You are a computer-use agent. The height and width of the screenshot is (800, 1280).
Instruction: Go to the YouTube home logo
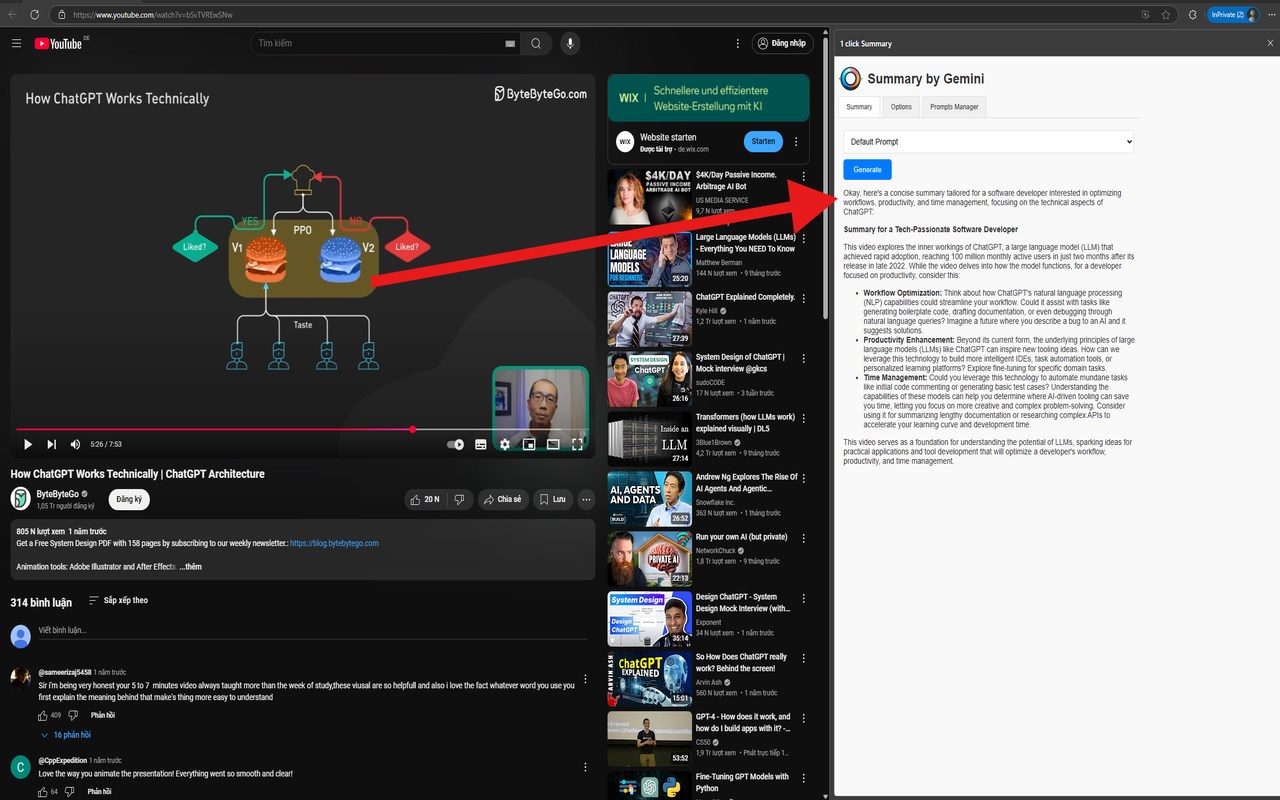[x=60, y=43]
